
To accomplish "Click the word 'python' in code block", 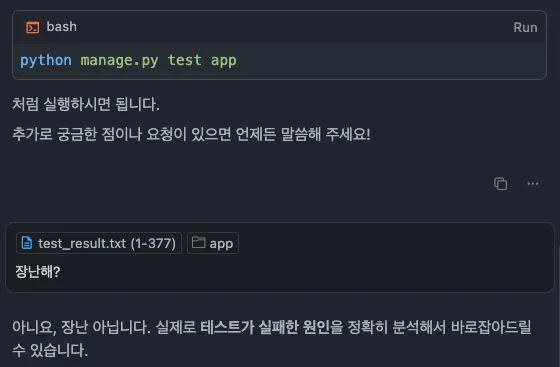I will tap(46, 60).
